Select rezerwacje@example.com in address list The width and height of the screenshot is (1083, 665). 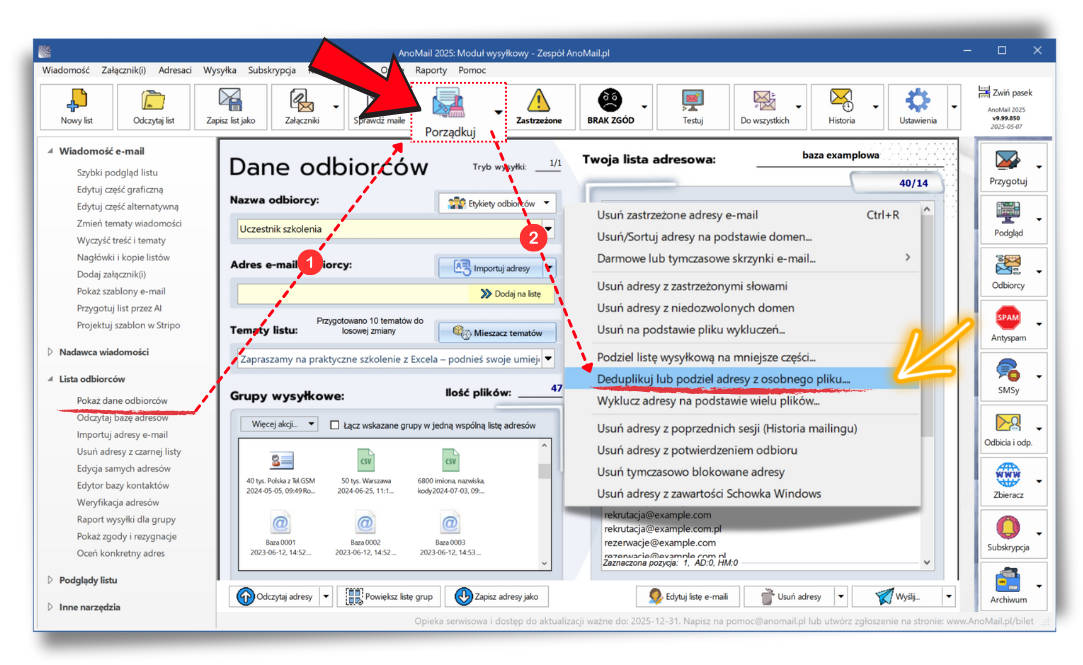point(660,543)
